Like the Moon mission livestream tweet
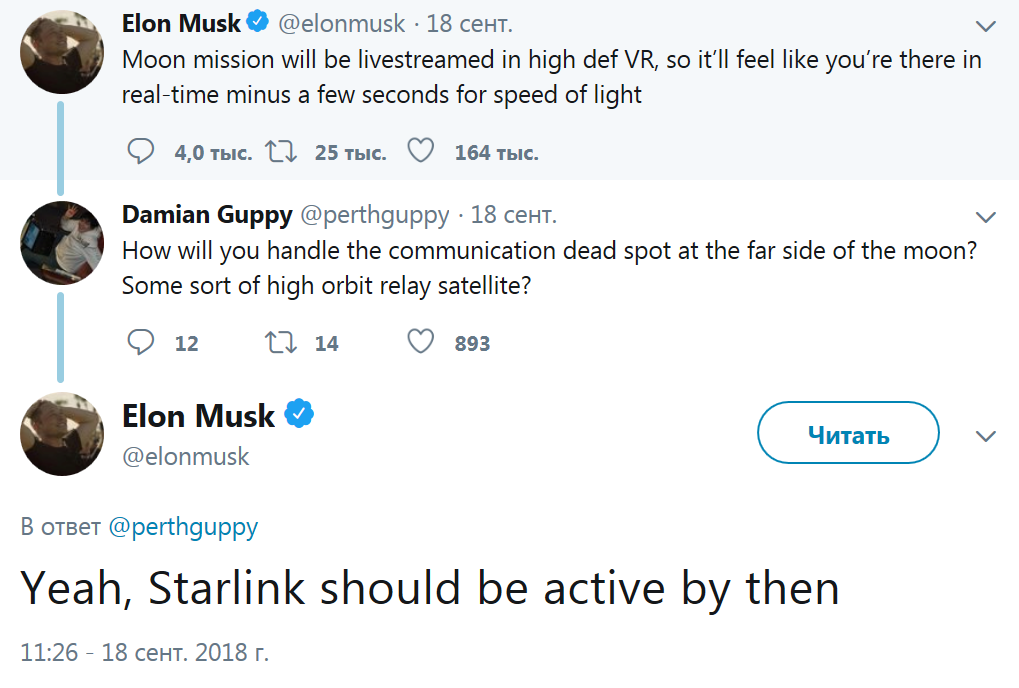 click(x=421, y=152)
